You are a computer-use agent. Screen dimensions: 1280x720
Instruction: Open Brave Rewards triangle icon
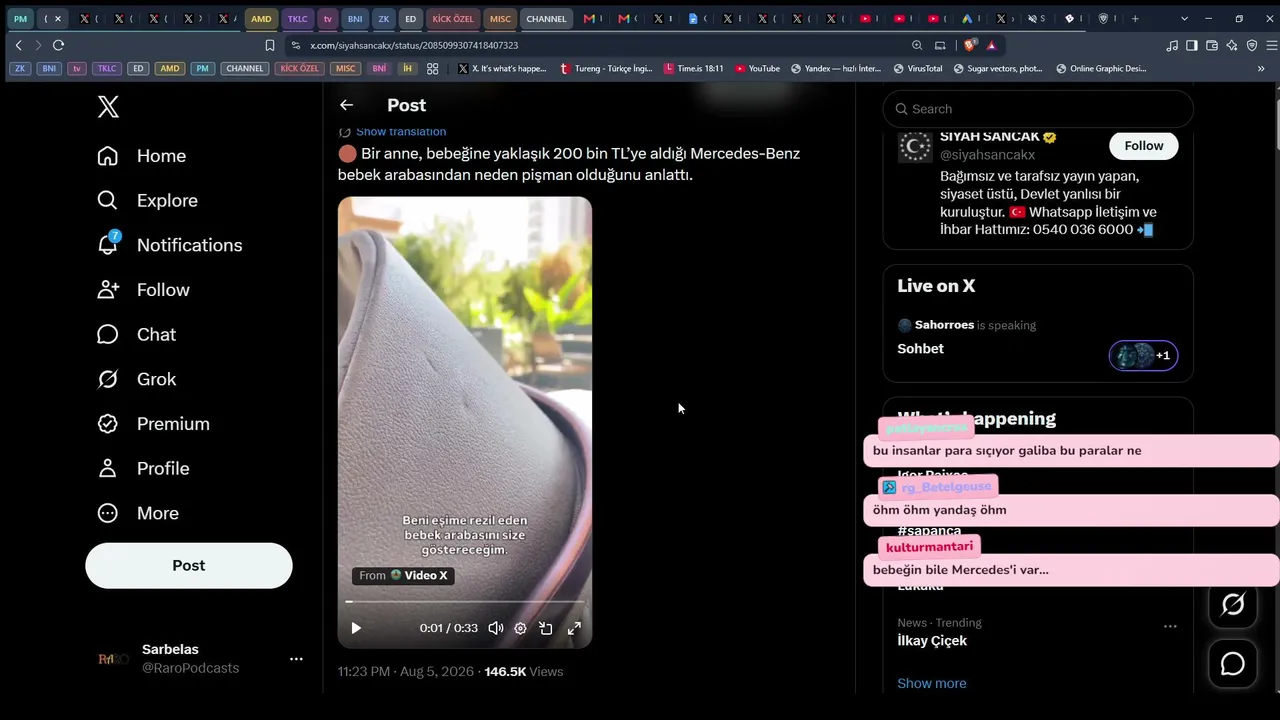[x=991, y=45]
